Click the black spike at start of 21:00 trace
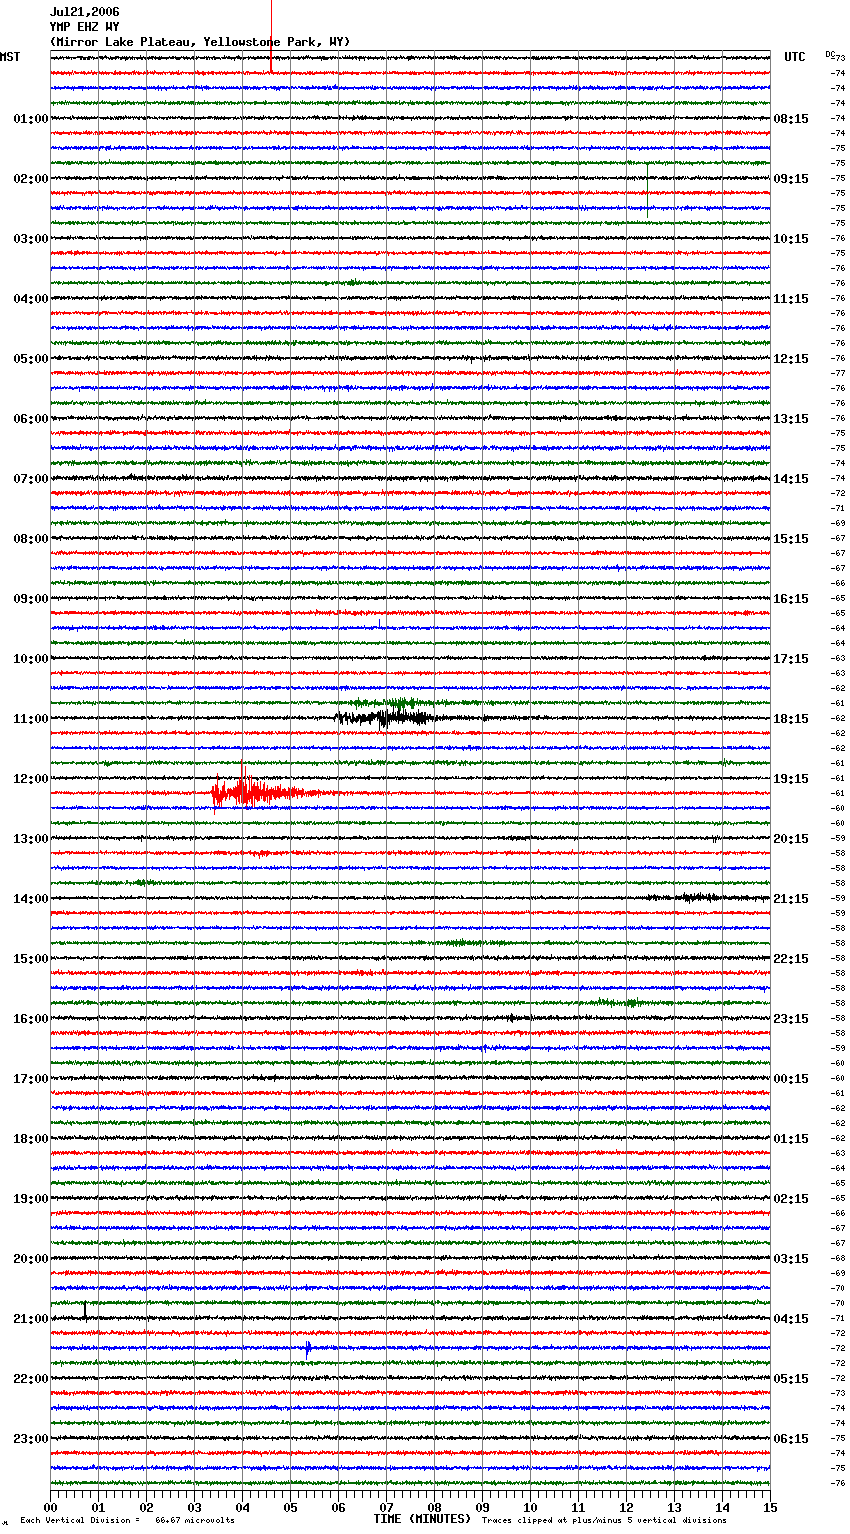This screenshot has height=1534, width=850. tap(85, 1311)
